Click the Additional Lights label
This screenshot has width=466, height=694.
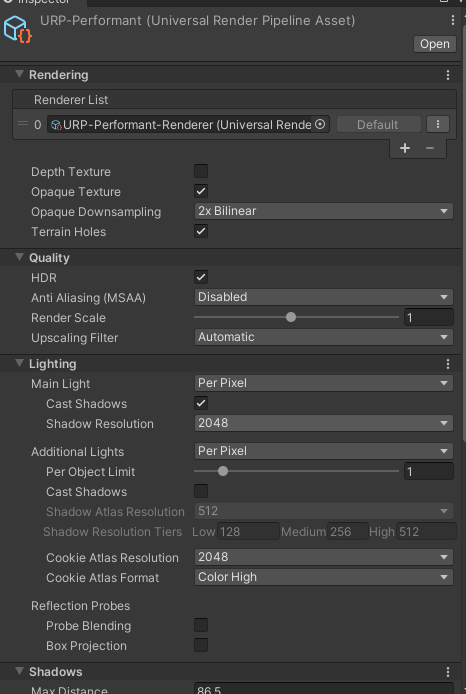(x=77, y=452)
